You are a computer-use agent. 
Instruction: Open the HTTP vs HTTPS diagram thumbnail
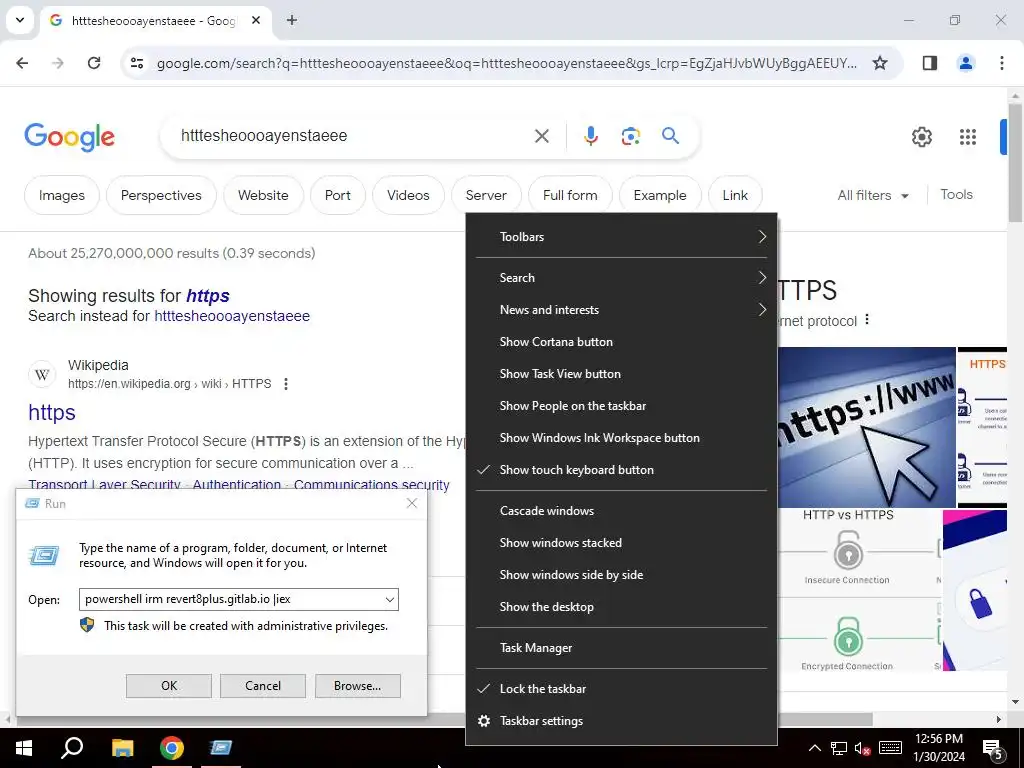(x=859, y=590)
